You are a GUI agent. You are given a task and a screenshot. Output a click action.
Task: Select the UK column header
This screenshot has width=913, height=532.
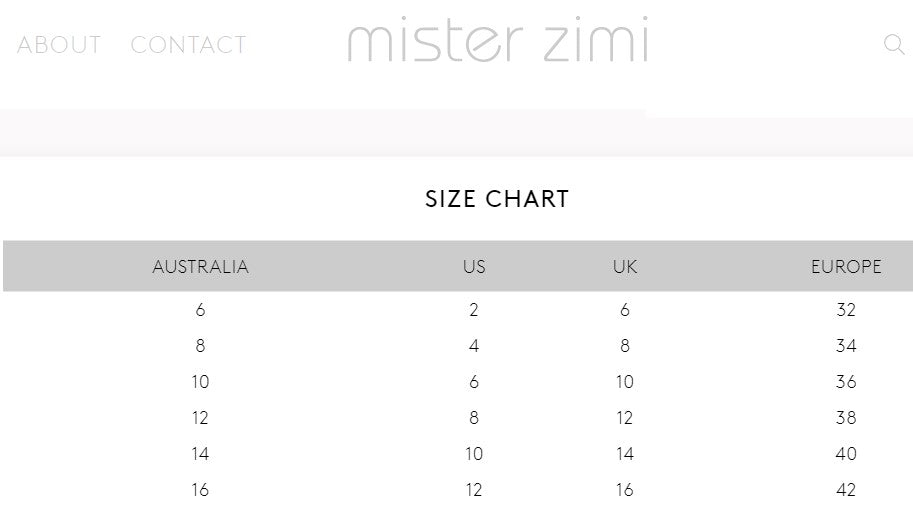point(625,267)
